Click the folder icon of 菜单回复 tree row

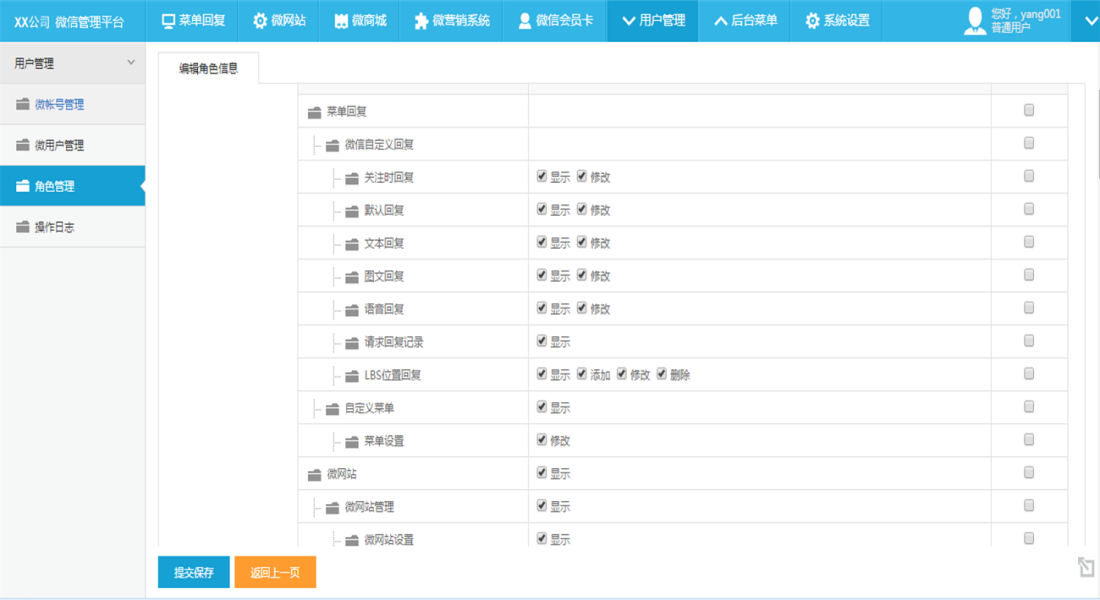(314, 112)
